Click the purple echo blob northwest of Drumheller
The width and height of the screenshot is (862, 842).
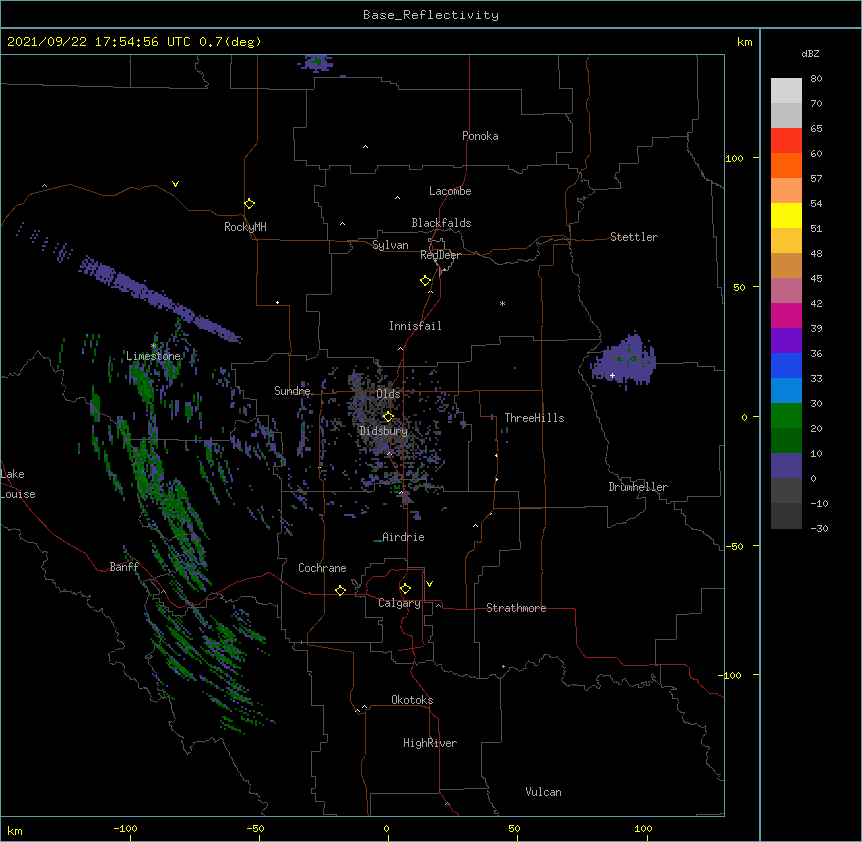tap(624, 359)
